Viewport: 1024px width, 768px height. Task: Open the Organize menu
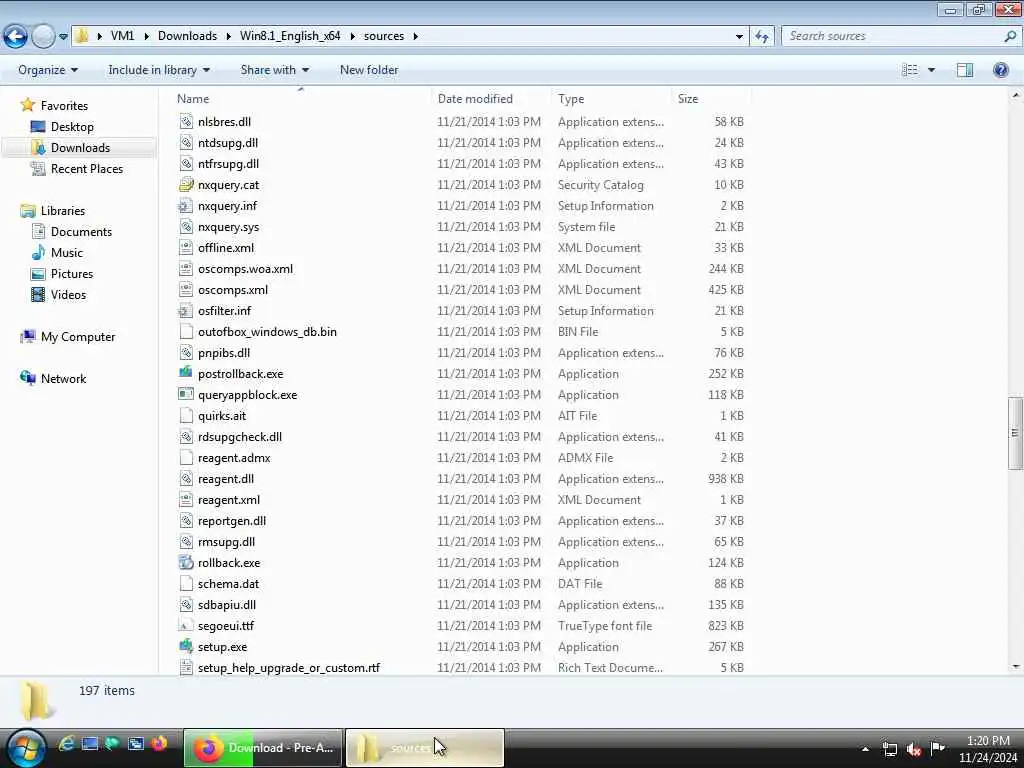pyautogui.click(x=48, y=70)
